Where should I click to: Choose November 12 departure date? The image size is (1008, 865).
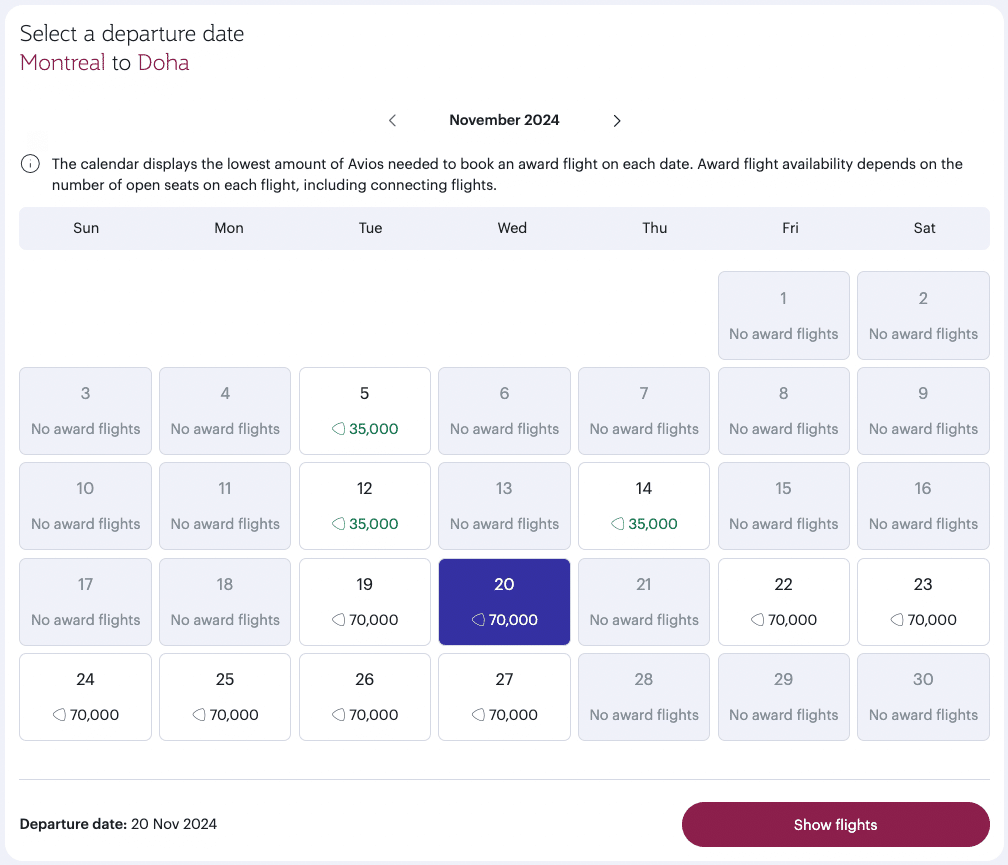point(364,506)
